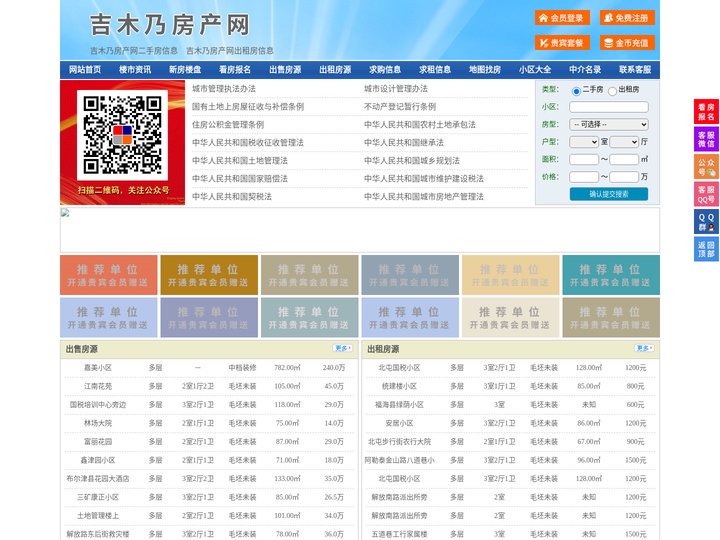Open 城市管理执法办法 link
720x540 pixels.
point(224,89)
